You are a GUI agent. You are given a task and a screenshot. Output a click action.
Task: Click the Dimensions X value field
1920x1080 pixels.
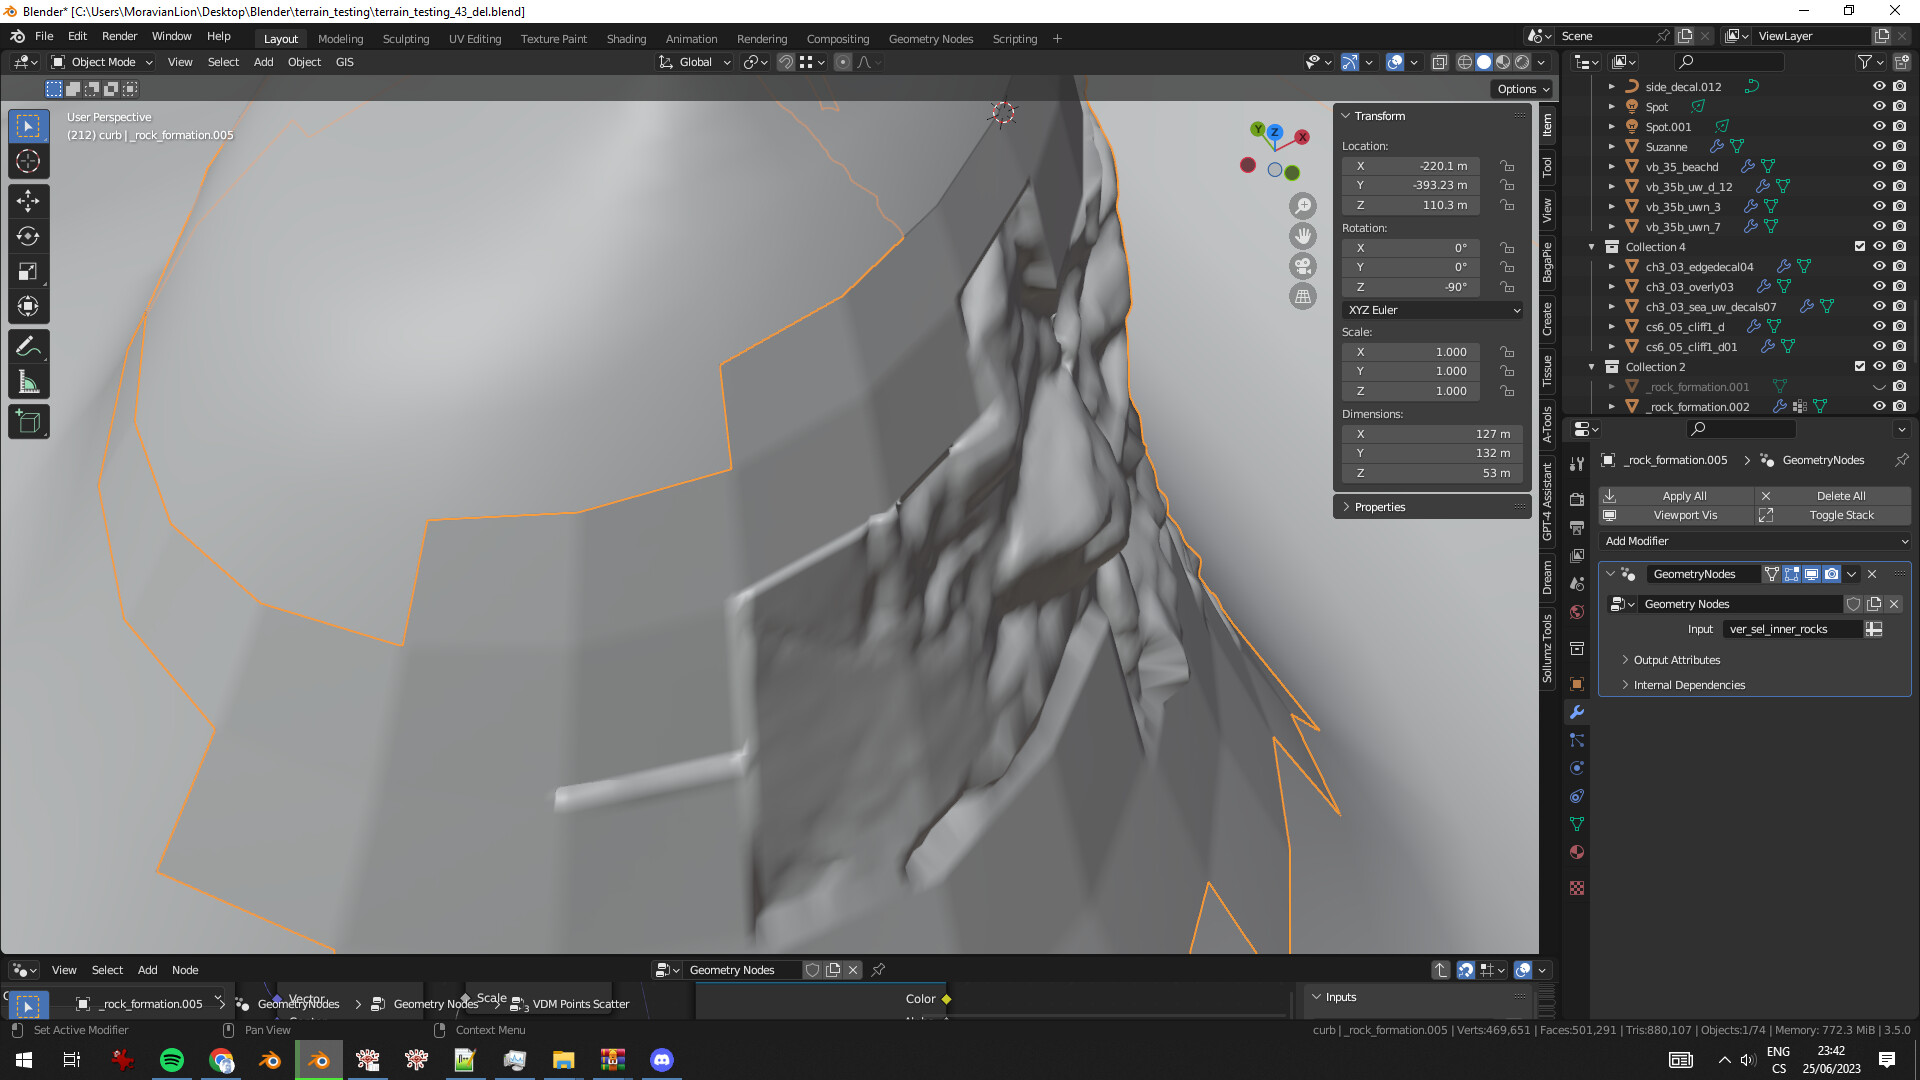[x=1432, y=434]
